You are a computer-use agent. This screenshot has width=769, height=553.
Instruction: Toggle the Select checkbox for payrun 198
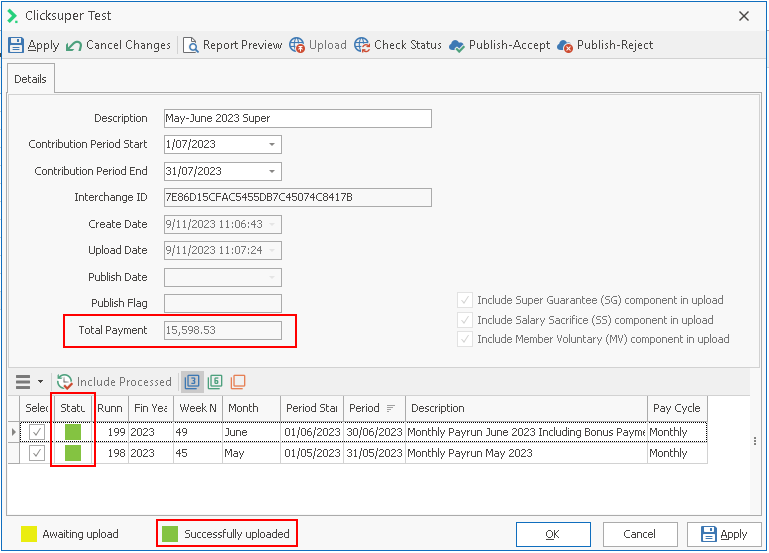point(37,453)
